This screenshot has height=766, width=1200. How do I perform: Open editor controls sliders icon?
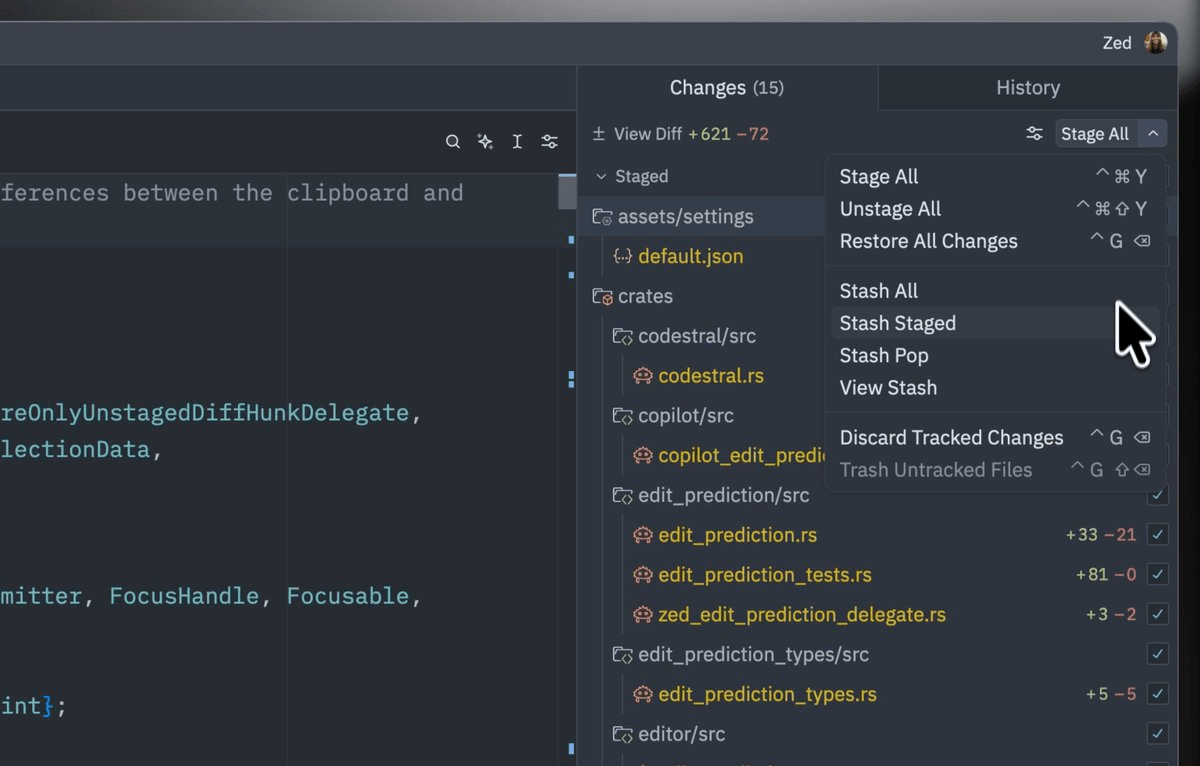(x=549, y=142)
